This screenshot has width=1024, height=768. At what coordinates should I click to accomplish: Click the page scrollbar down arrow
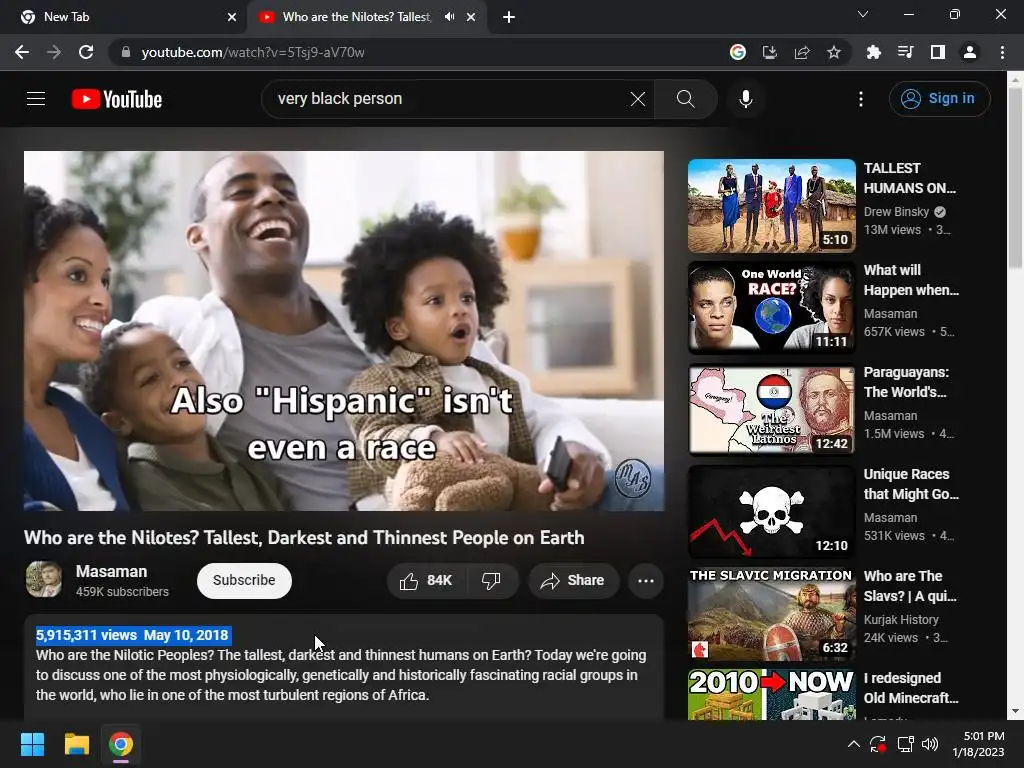[1015, 711]
